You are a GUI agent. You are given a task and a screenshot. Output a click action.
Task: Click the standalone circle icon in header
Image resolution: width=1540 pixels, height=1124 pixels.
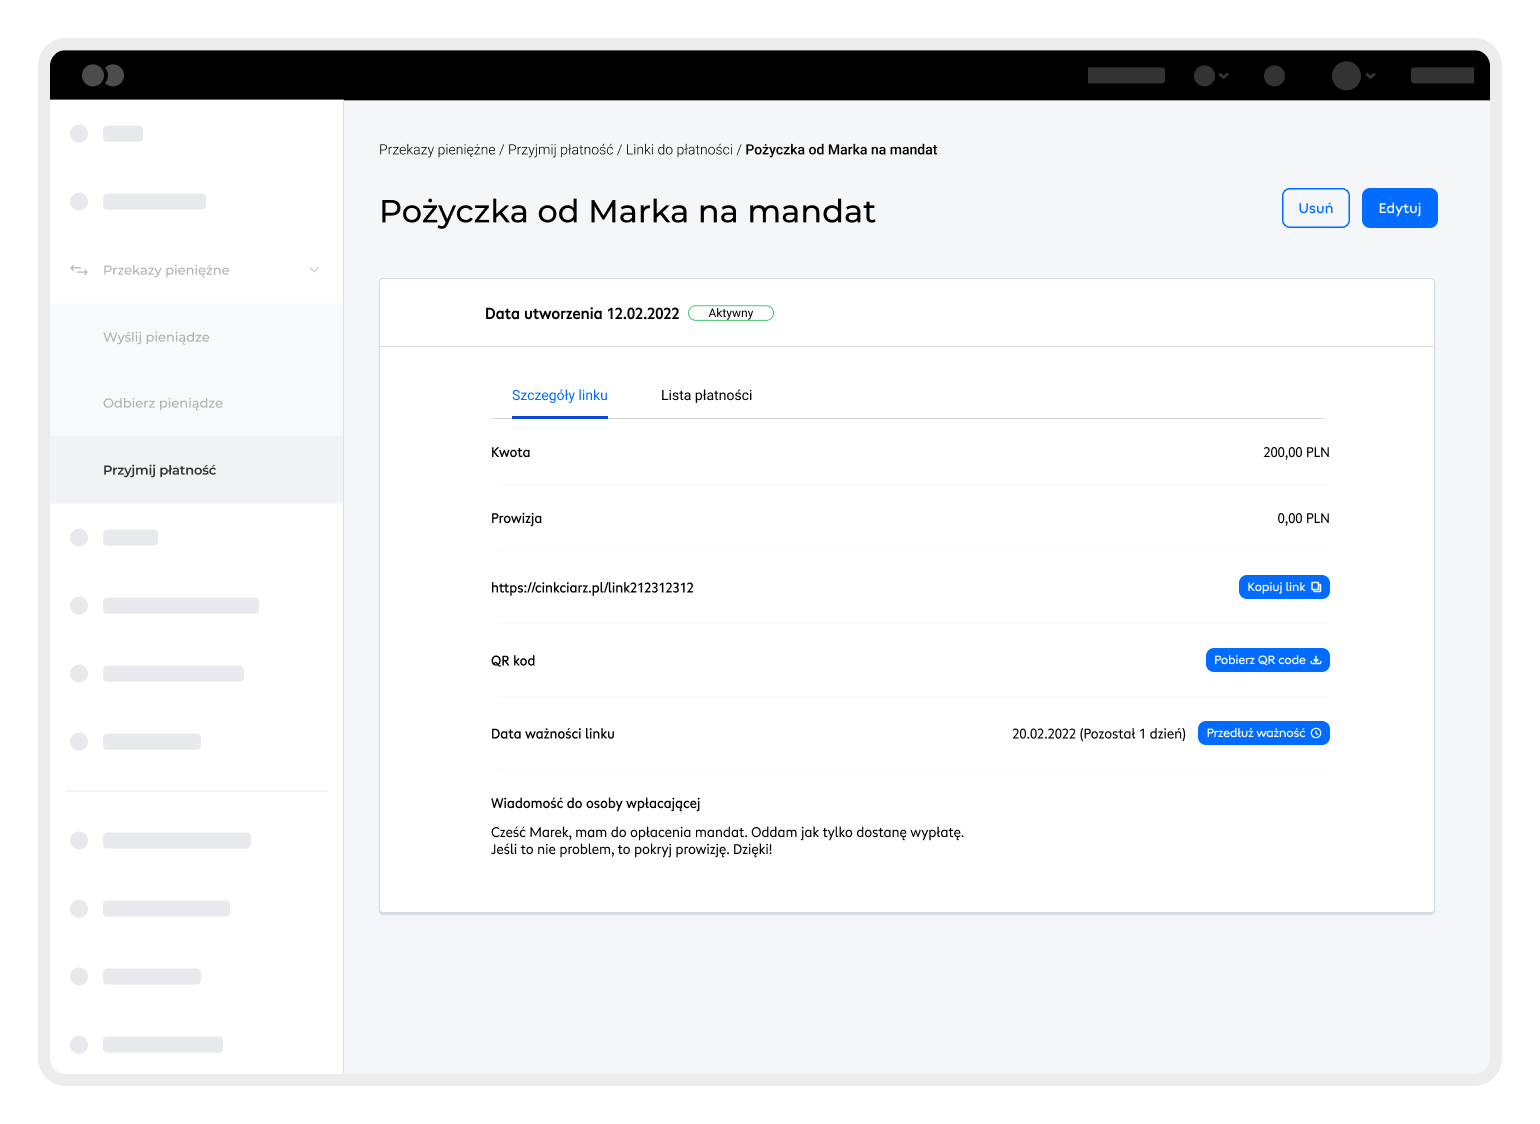tap(1274, 75)
